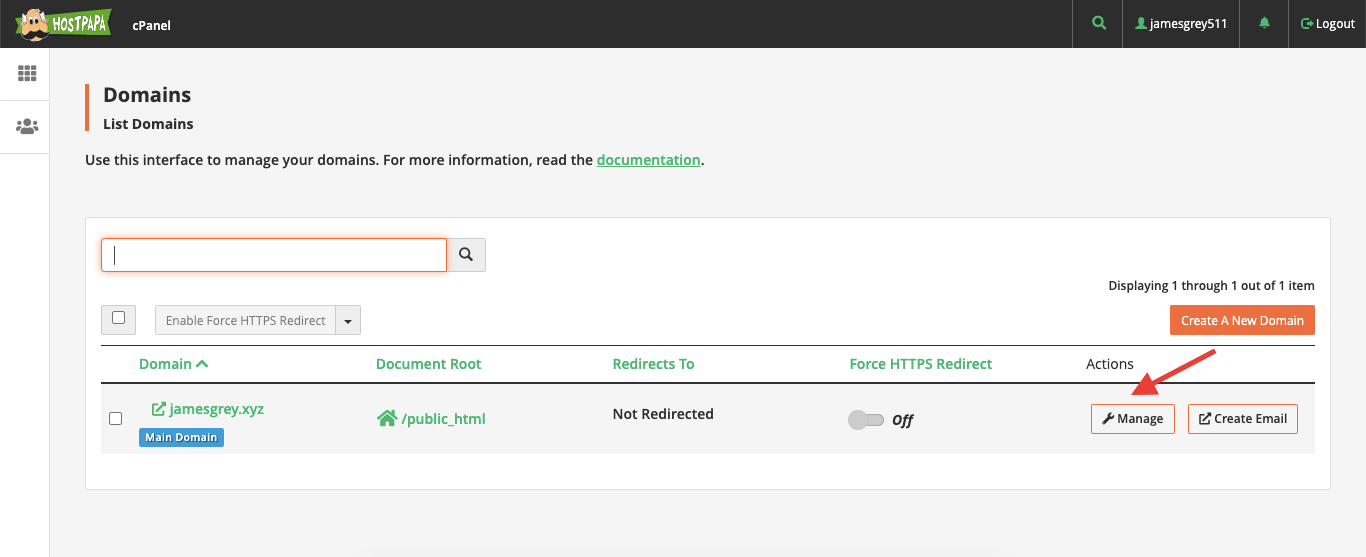This screenshot has height=557, width=1366.
Task: Click the domain search magnifier button
Action: coord(466,255)
